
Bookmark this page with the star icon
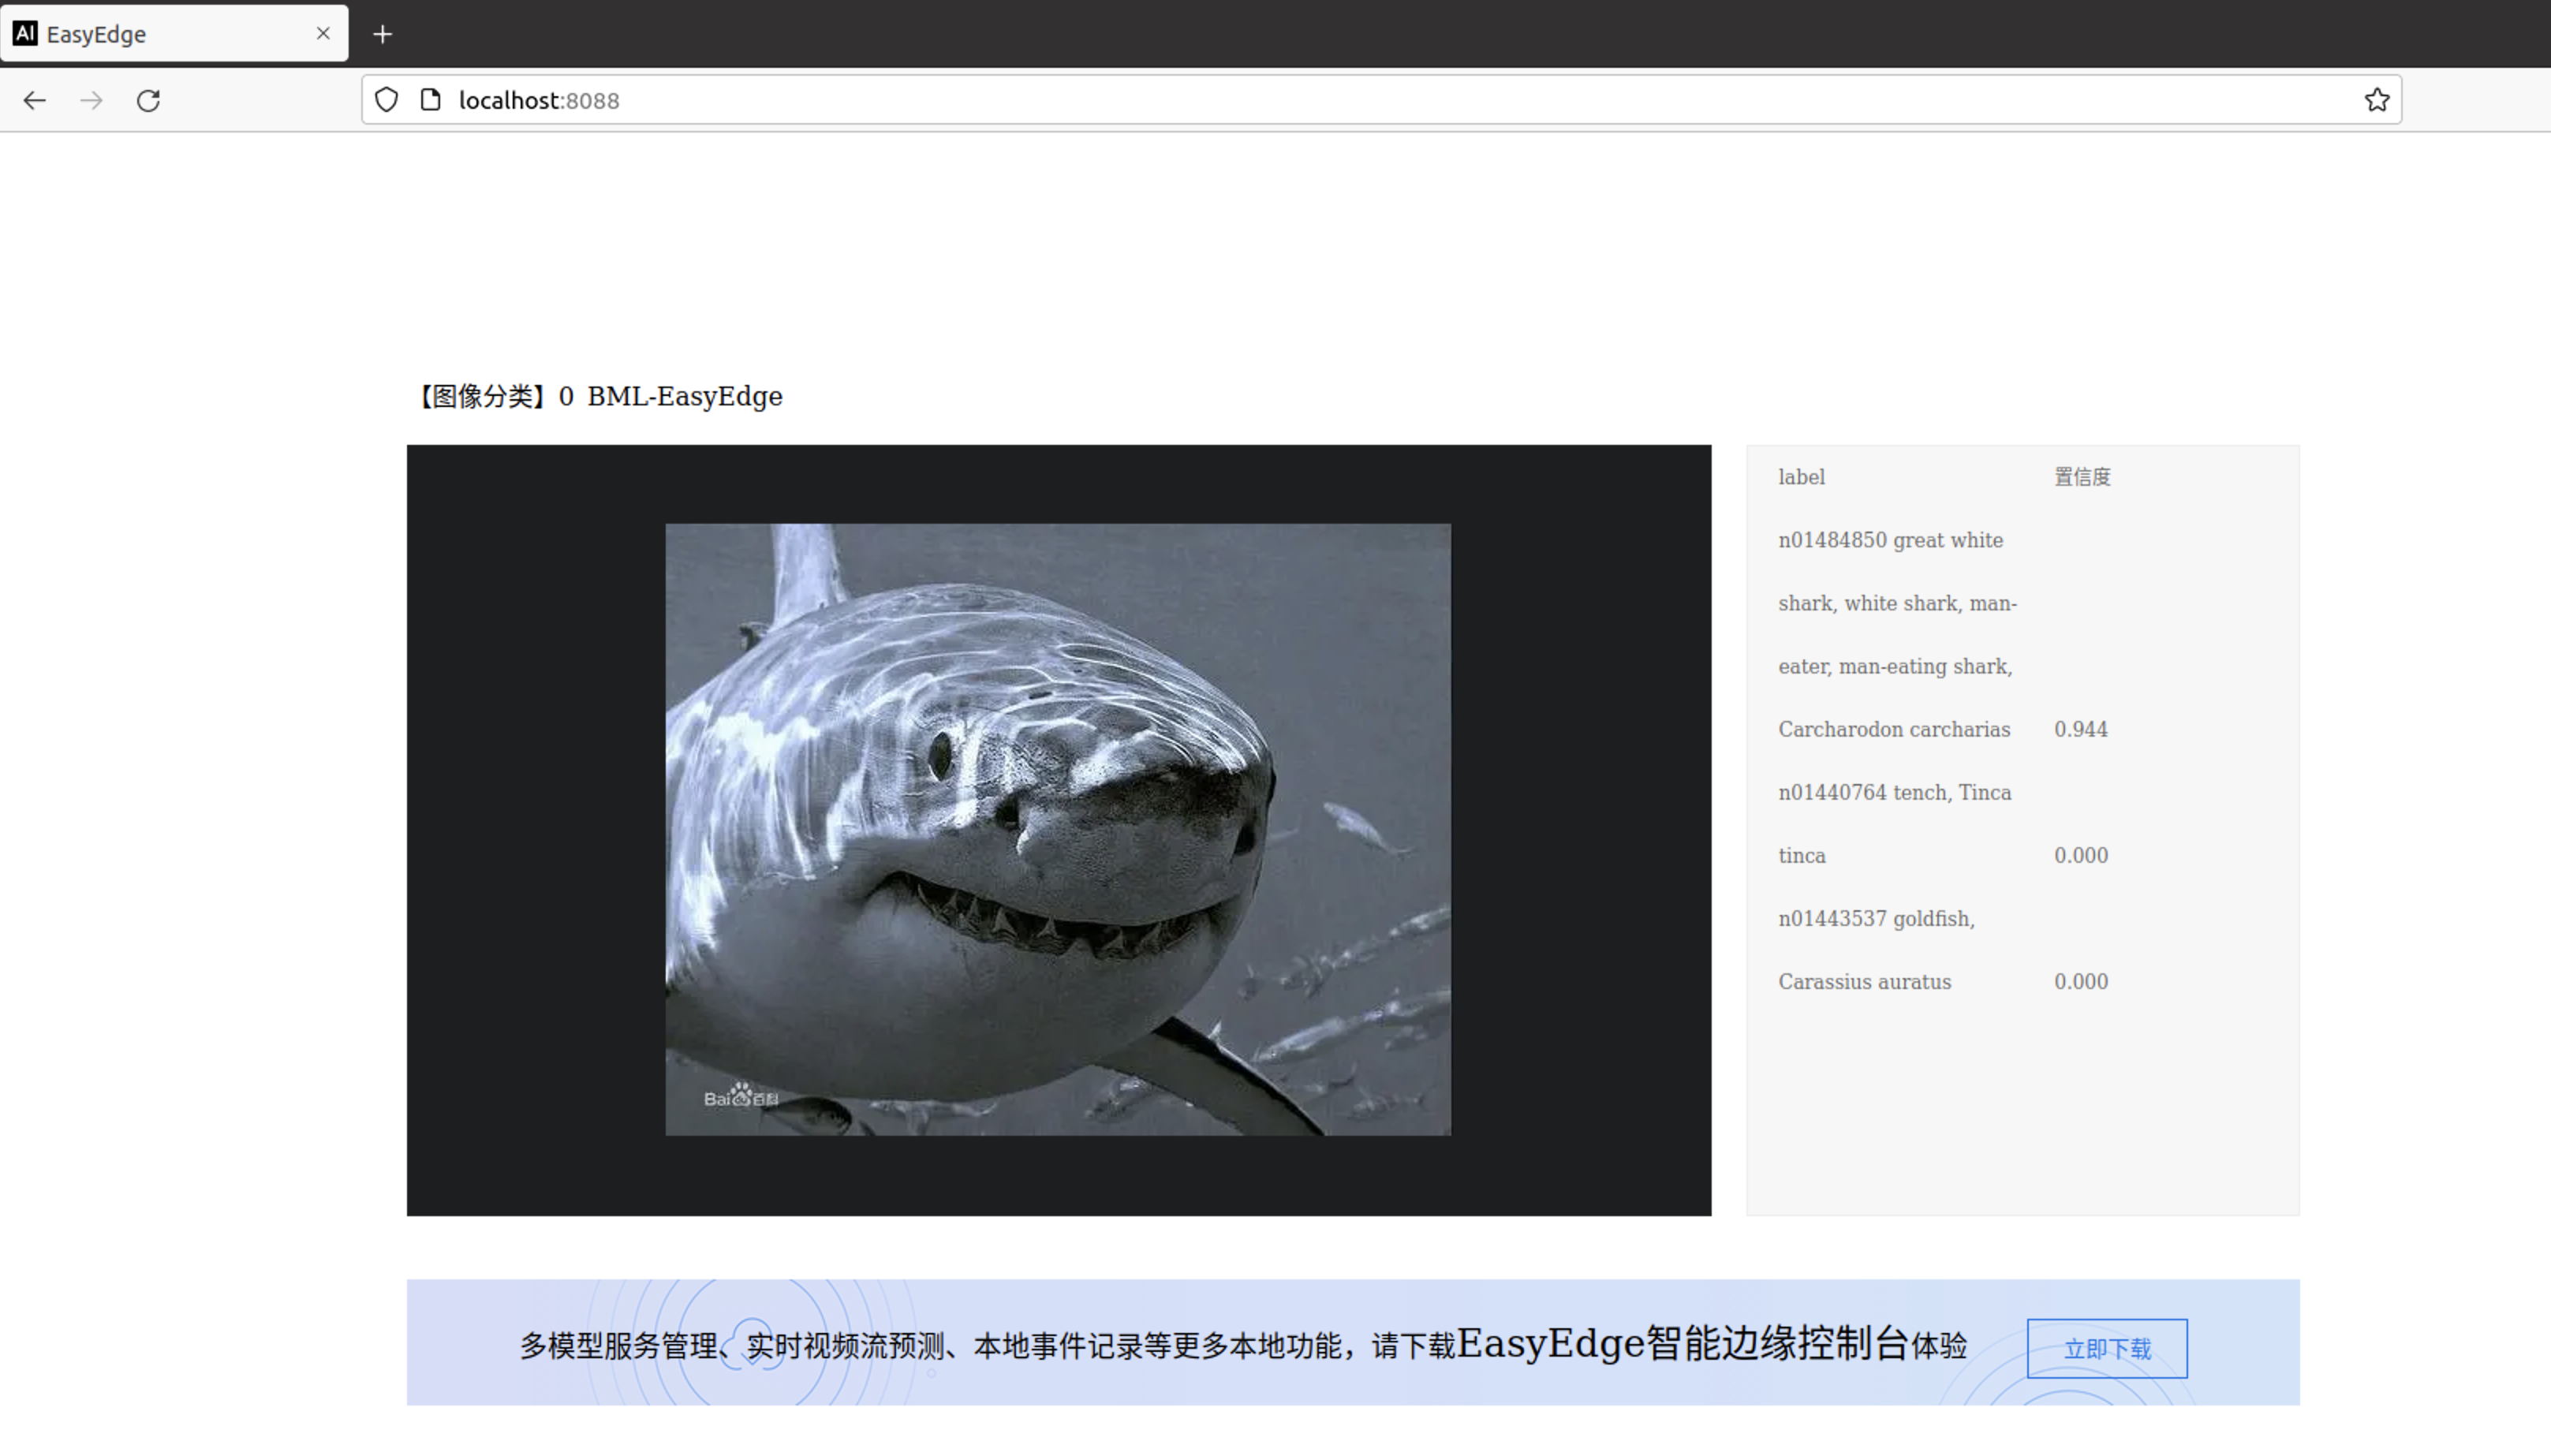(2376, 100)
